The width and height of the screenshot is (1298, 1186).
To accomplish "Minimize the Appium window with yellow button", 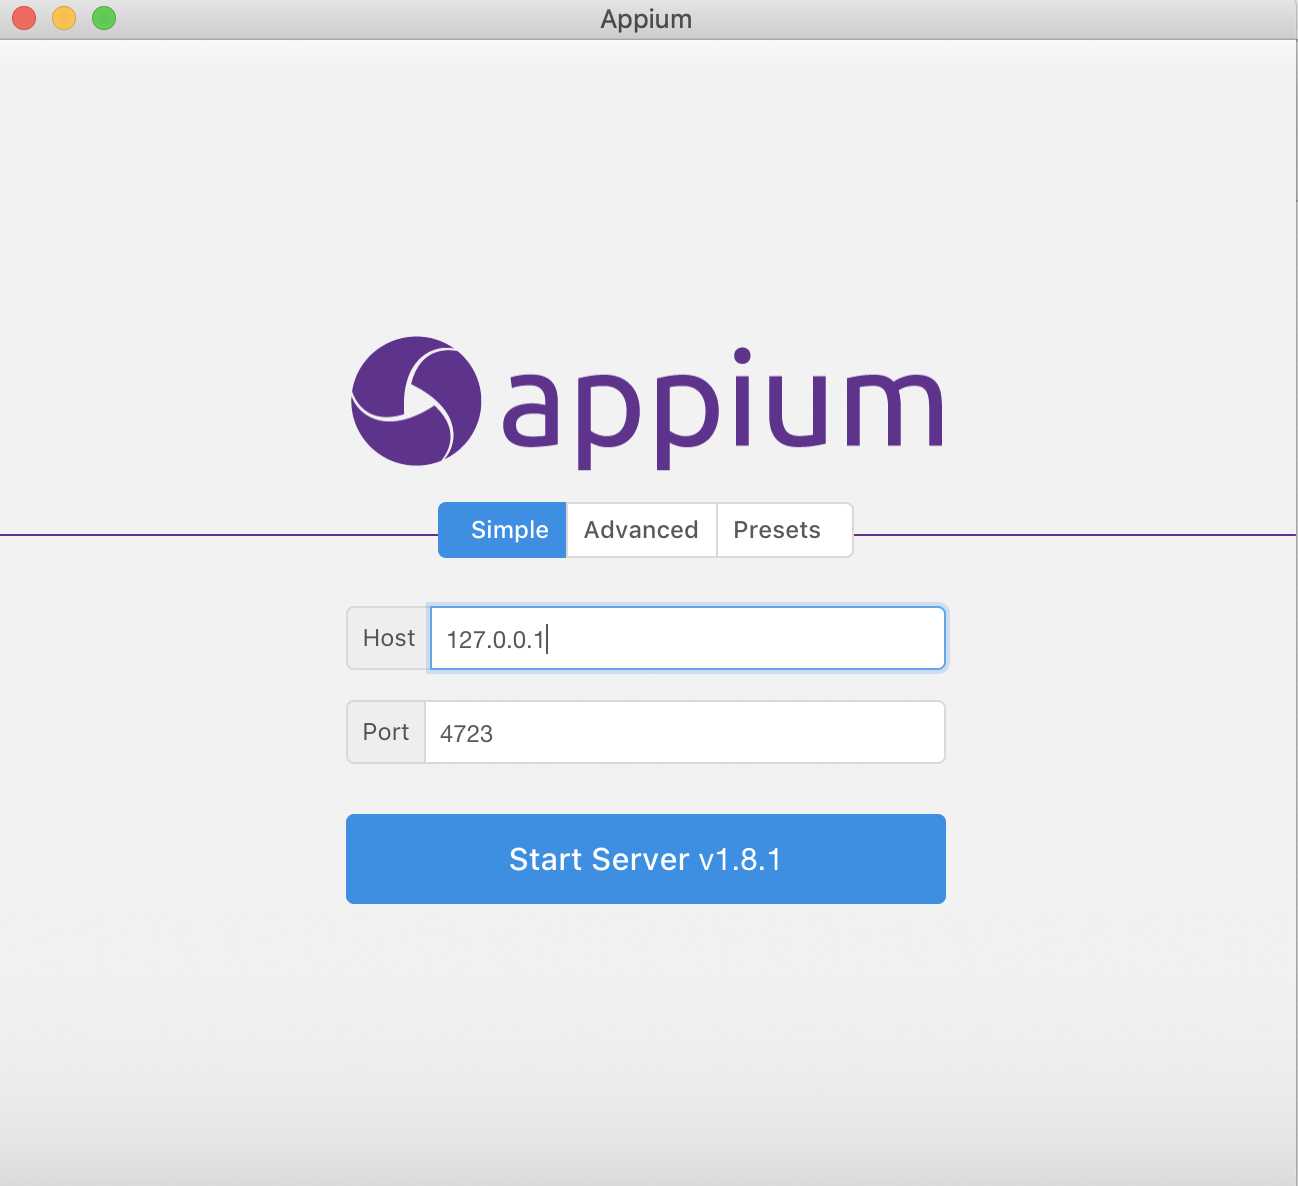I will pos(64,18).
